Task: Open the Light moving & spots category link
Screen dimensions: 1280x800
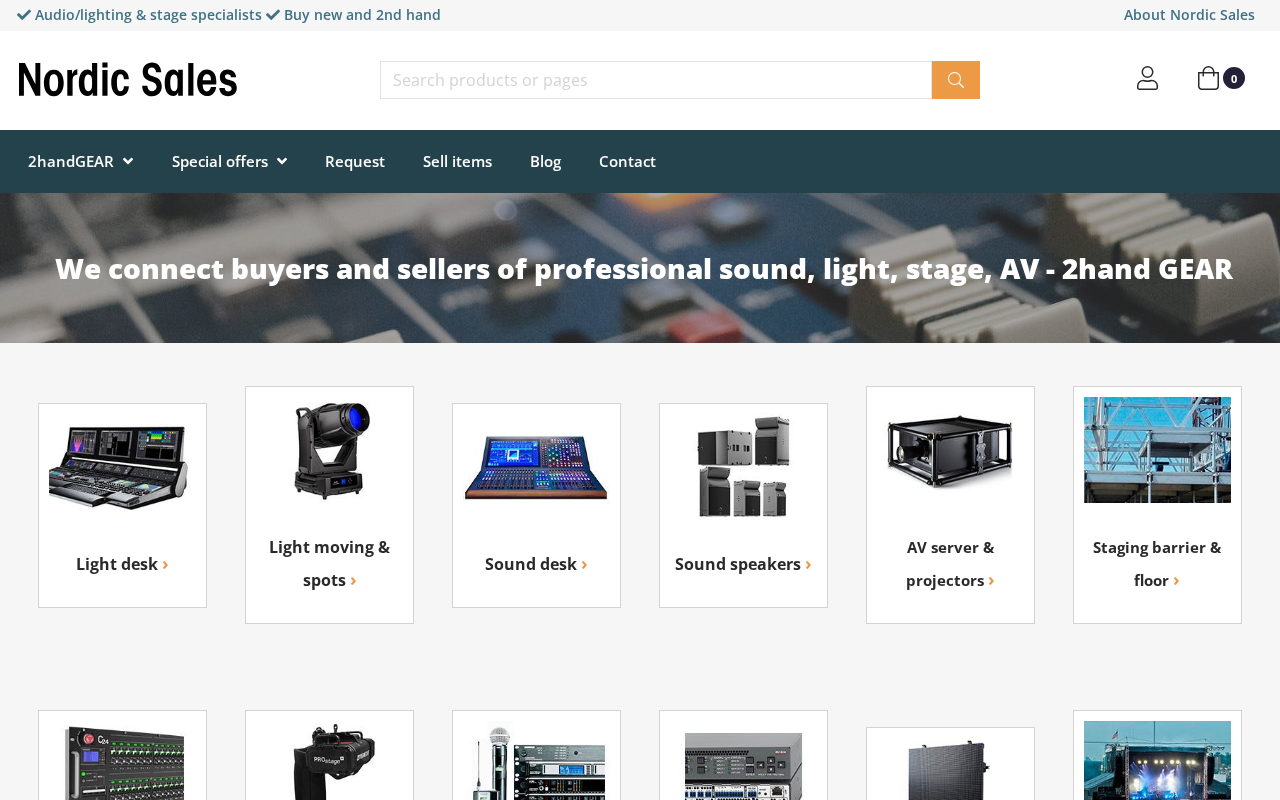Action: click(x=329, y=563)
